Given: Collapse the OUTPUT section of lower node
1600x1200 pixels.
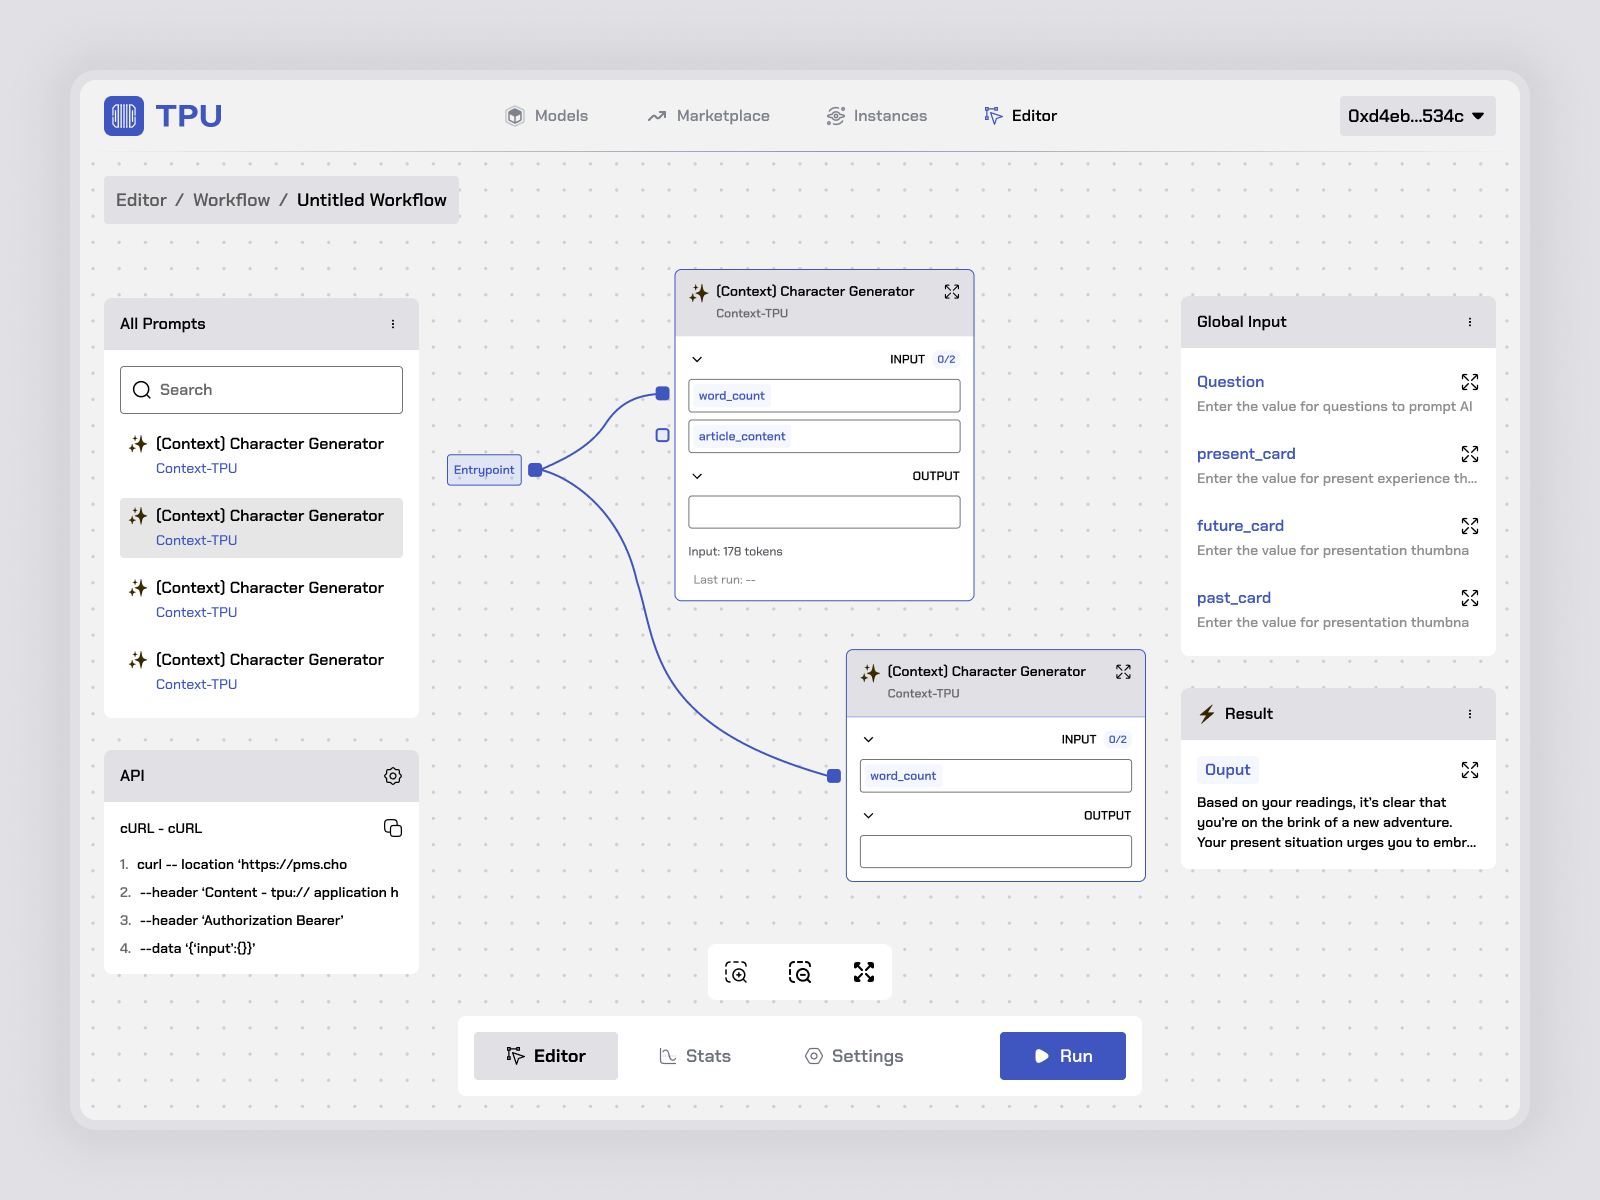Looking at the screenshot, I should [869, 815].
